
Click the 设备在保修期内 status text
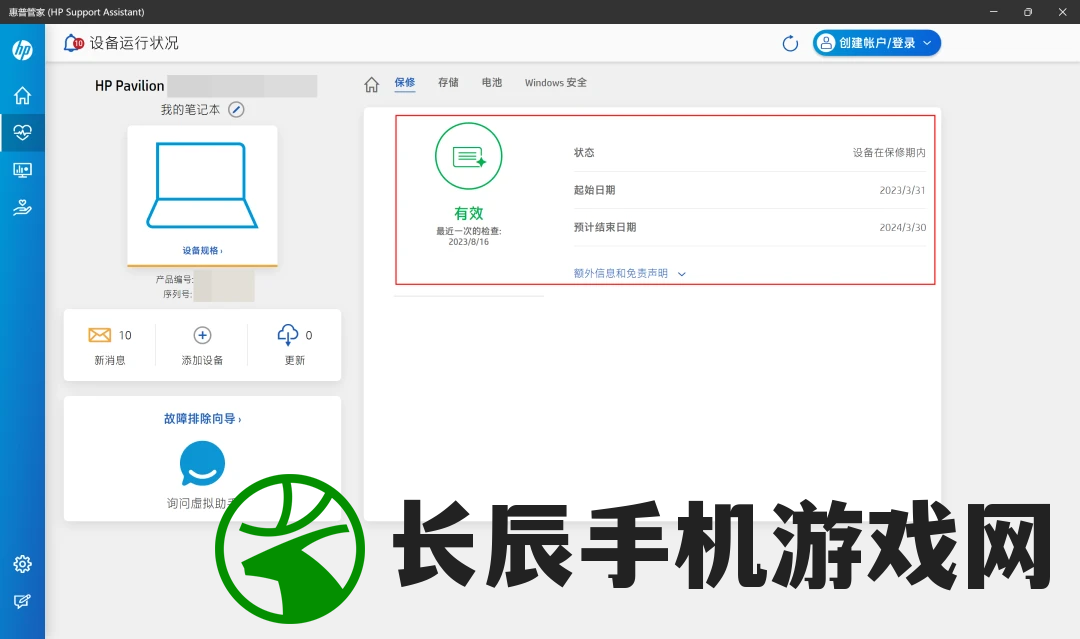889,153
